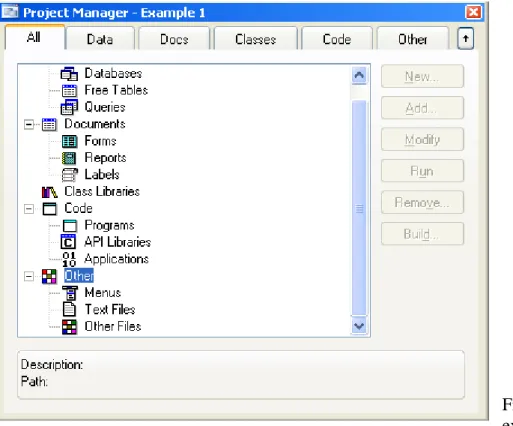Screen dimensions: 513x426
Task: Click the Forms icon
Action: tap(69, 141)
